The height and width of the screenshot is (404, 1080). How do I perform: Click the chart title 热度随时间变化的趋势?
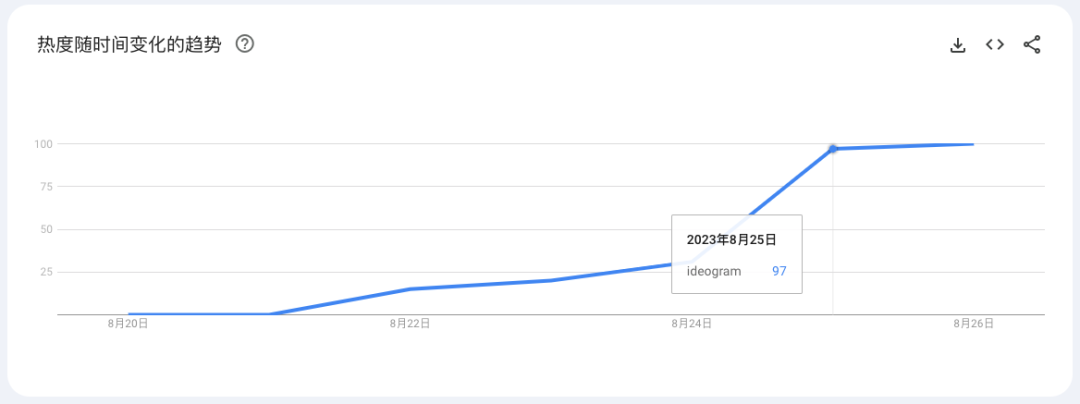pos(129,45)
